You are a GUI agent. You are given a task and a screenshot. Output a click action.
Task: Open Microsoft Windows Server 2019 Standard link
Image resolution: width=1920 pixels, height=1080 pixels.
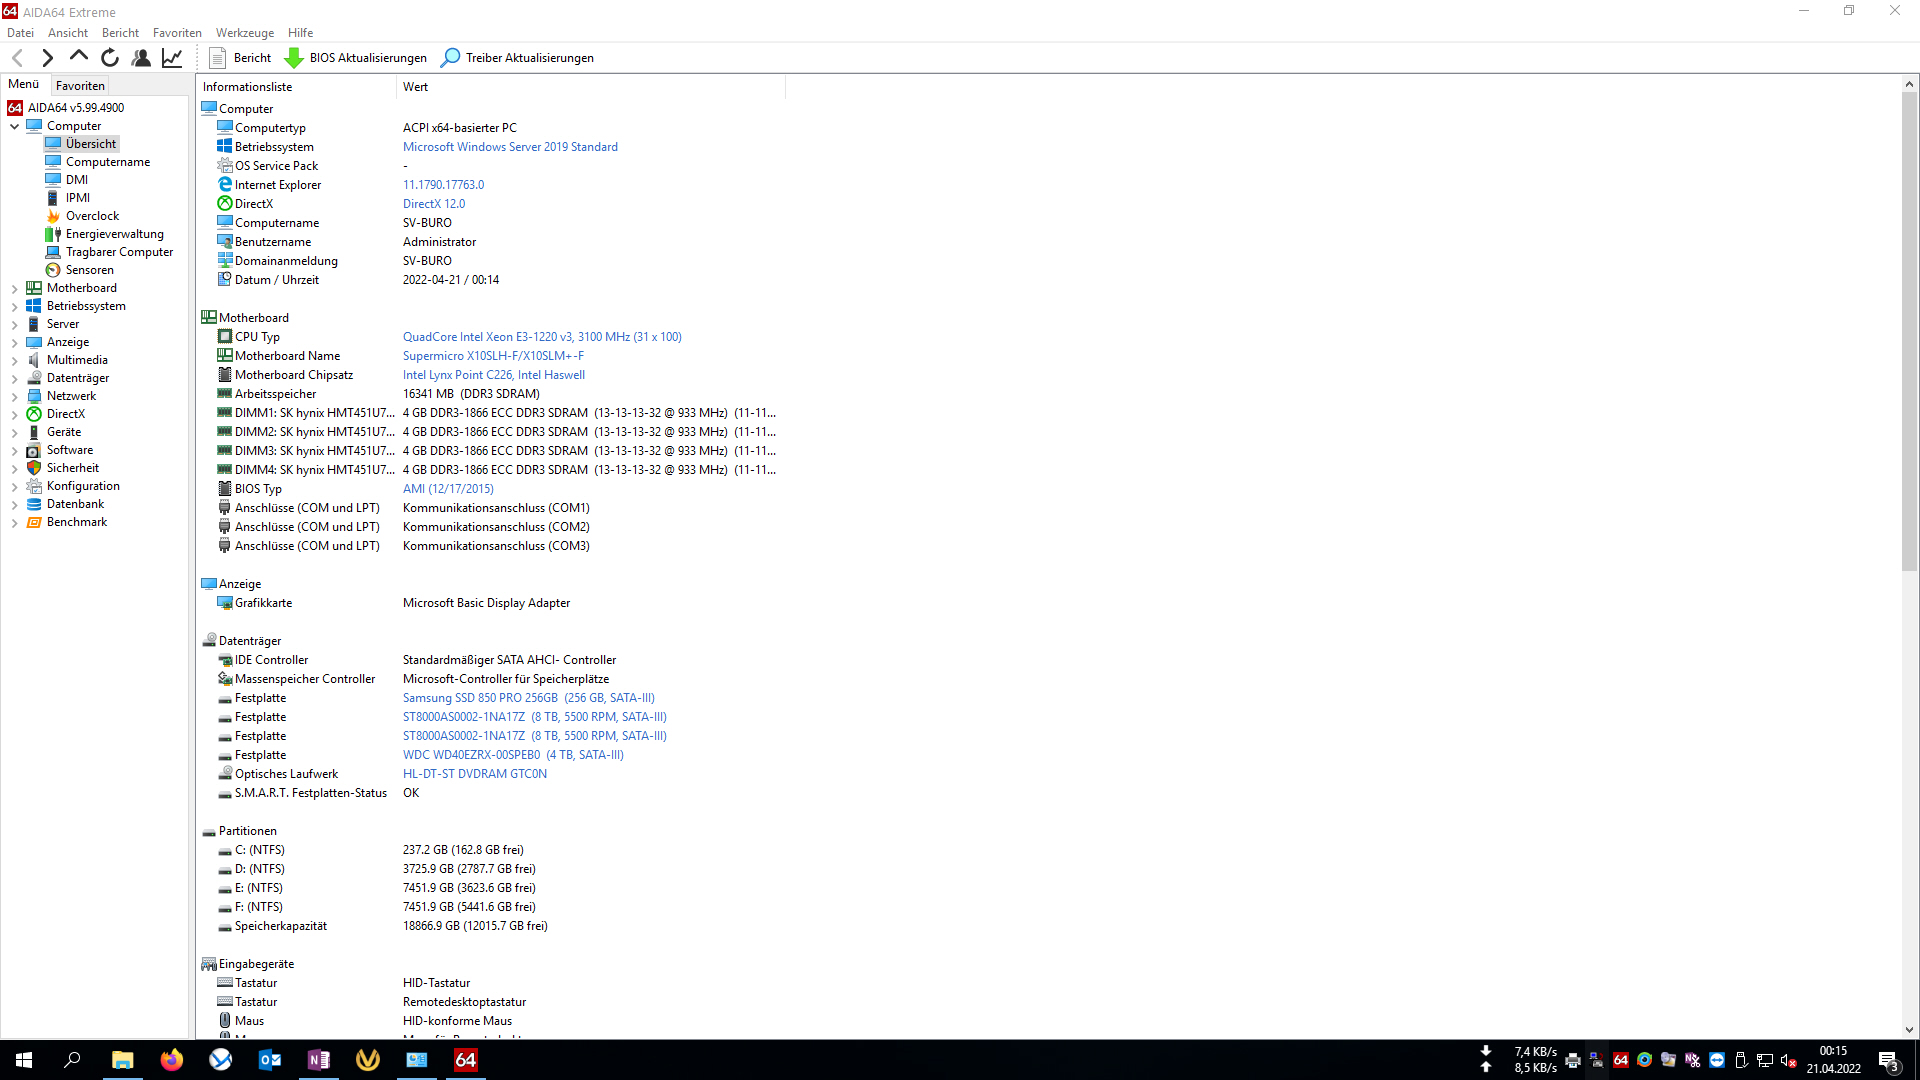[x=510, y=147]
